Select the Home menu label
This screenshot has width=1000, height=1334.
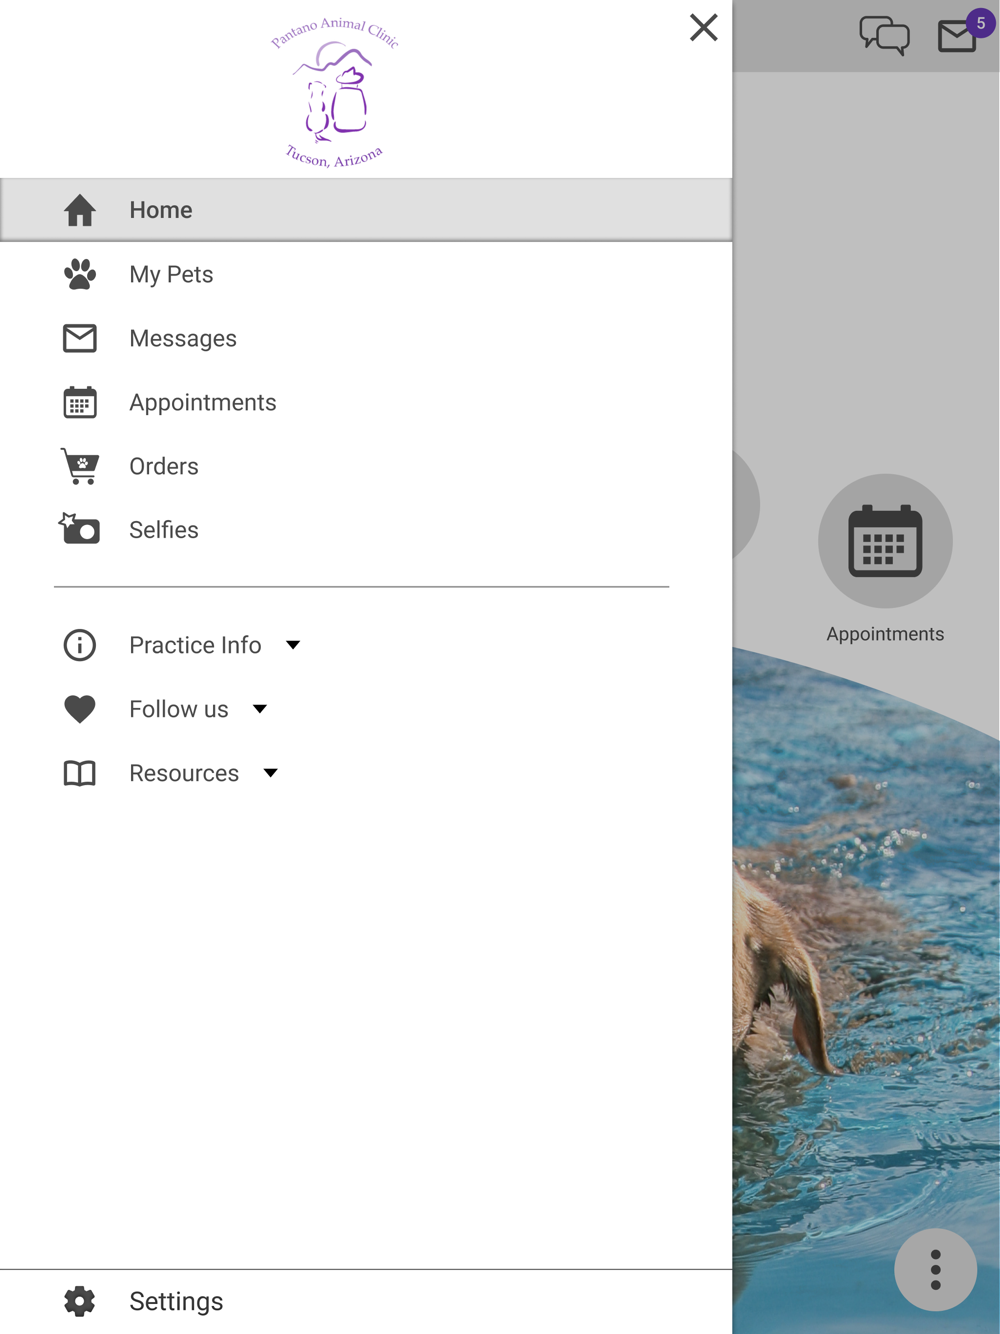161,210
